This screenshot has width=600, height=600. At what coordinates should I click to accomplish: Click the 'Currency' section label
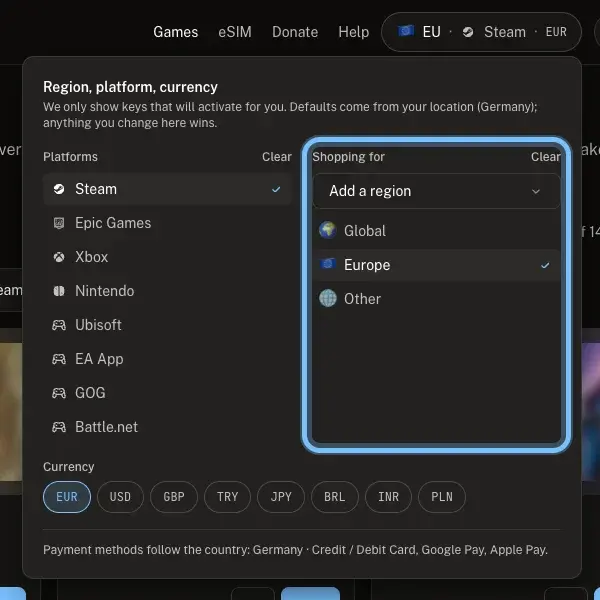click(x=68, y=467)
